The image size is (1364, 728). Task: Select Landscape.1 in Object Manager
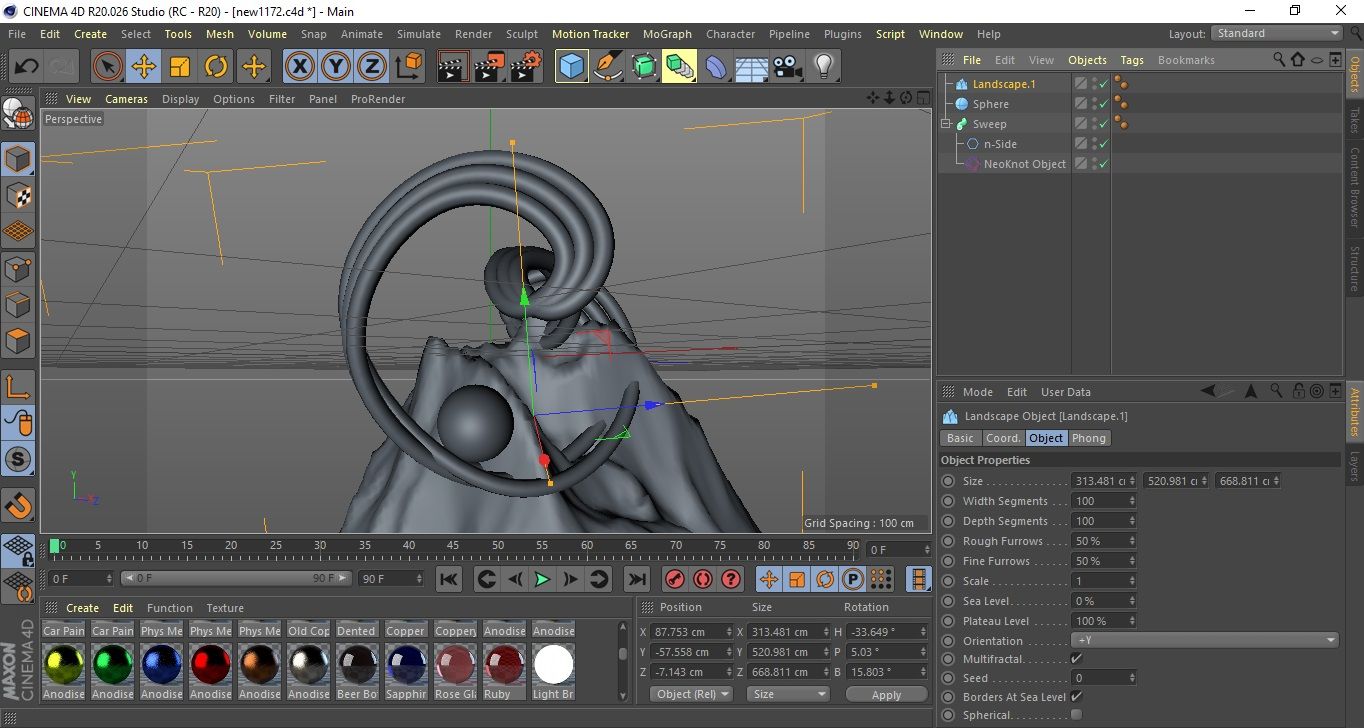pyautogui.click(x=1004, y=84)
